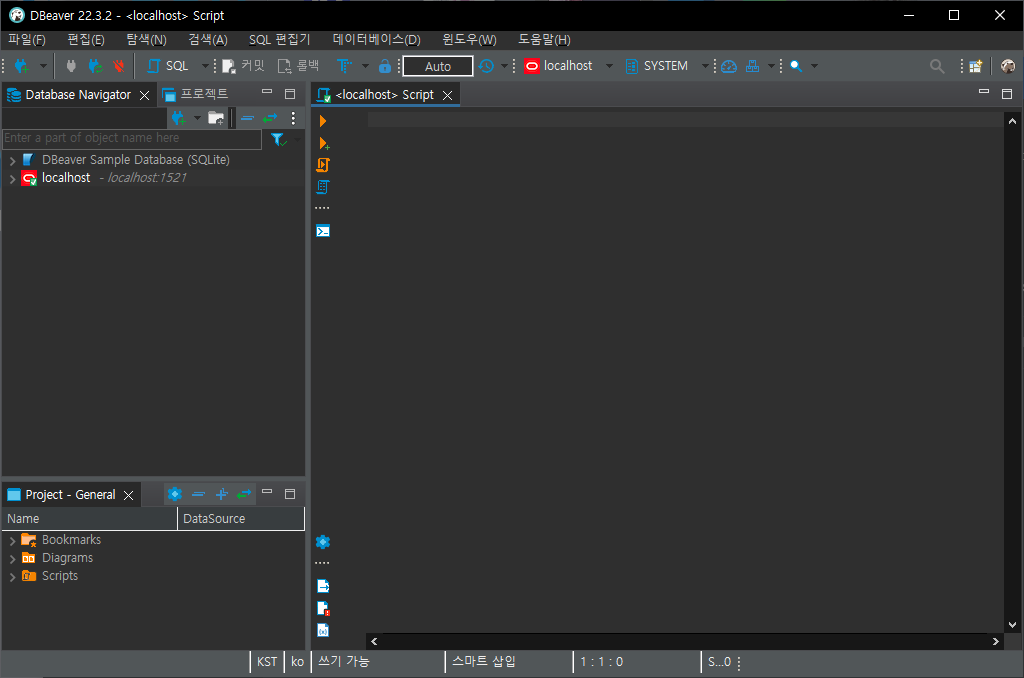Click the object name filter input field
This screenshot has height=678, width=1024.
pos(132,138)
